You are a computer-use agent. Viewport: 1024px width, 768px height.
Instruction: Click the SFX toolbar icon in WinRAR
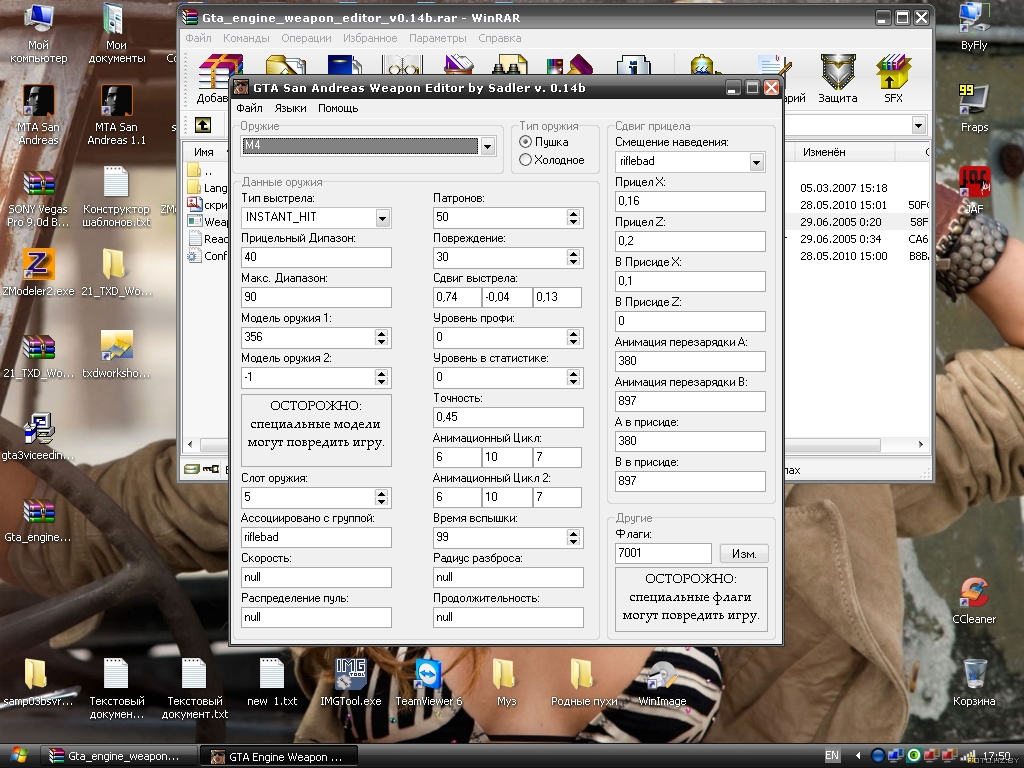tap(893, 80)
